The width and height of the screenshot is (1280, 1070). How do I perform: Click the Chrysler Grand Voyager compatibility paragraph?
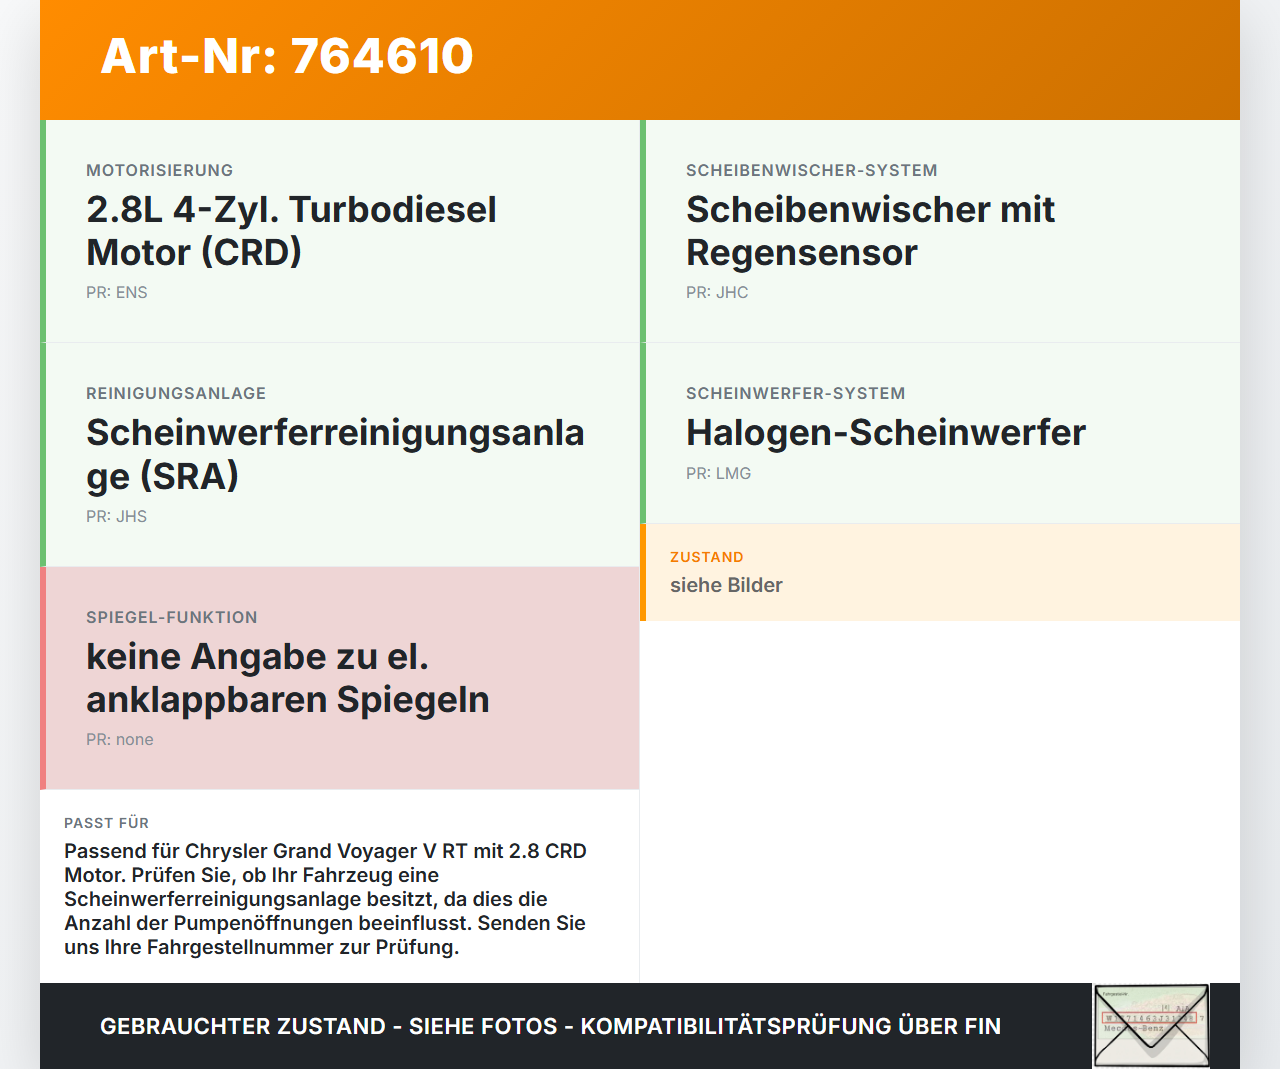325,899
